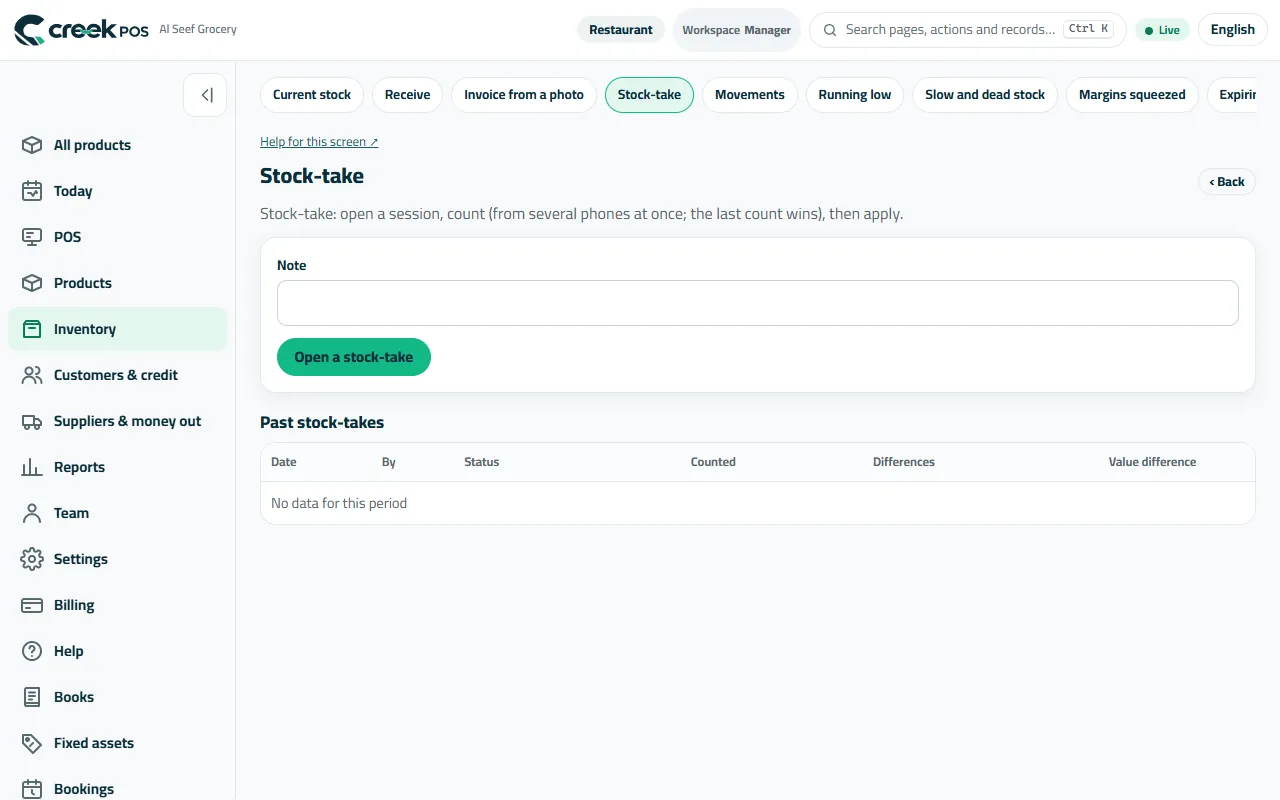Click the Value difference column header
Viewport: 1280px width, 800px height.
coord(1152,462)
